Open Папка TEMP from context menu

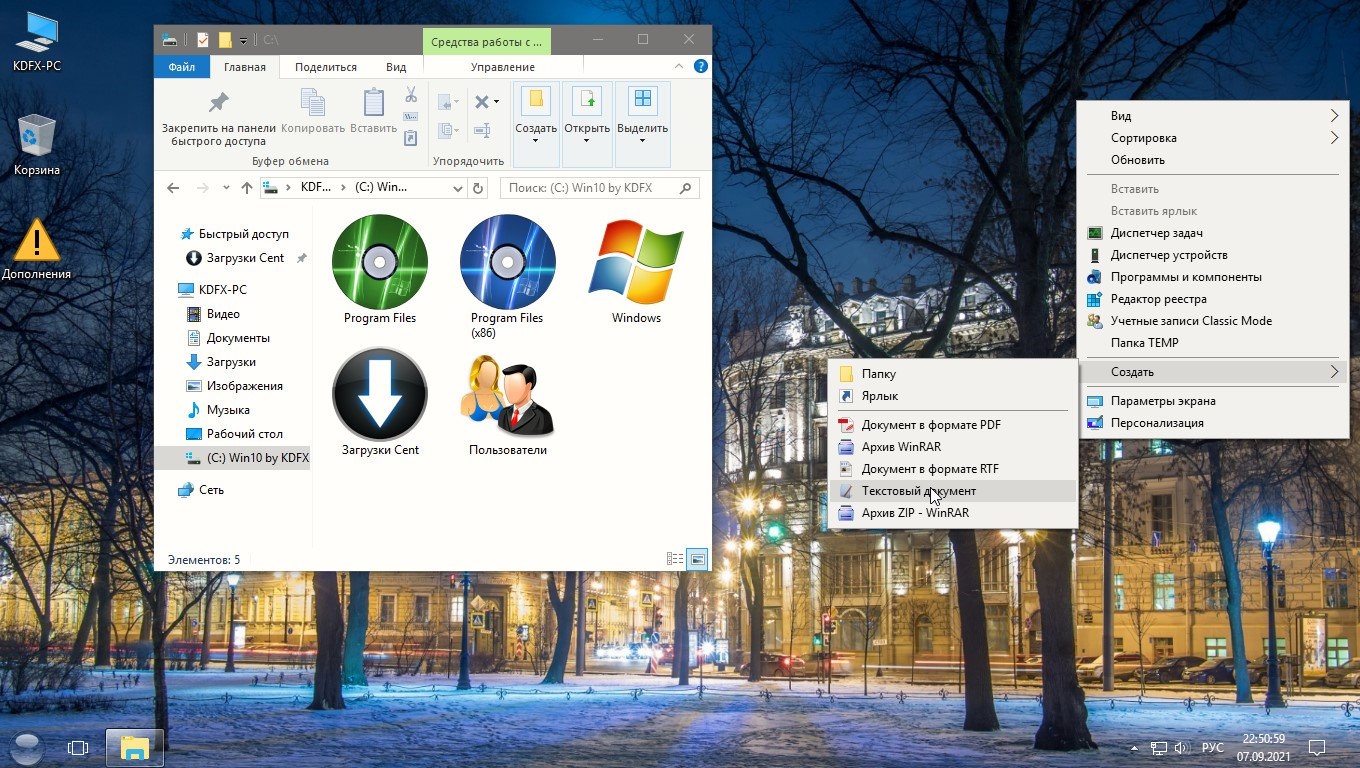click(1213, 343)
